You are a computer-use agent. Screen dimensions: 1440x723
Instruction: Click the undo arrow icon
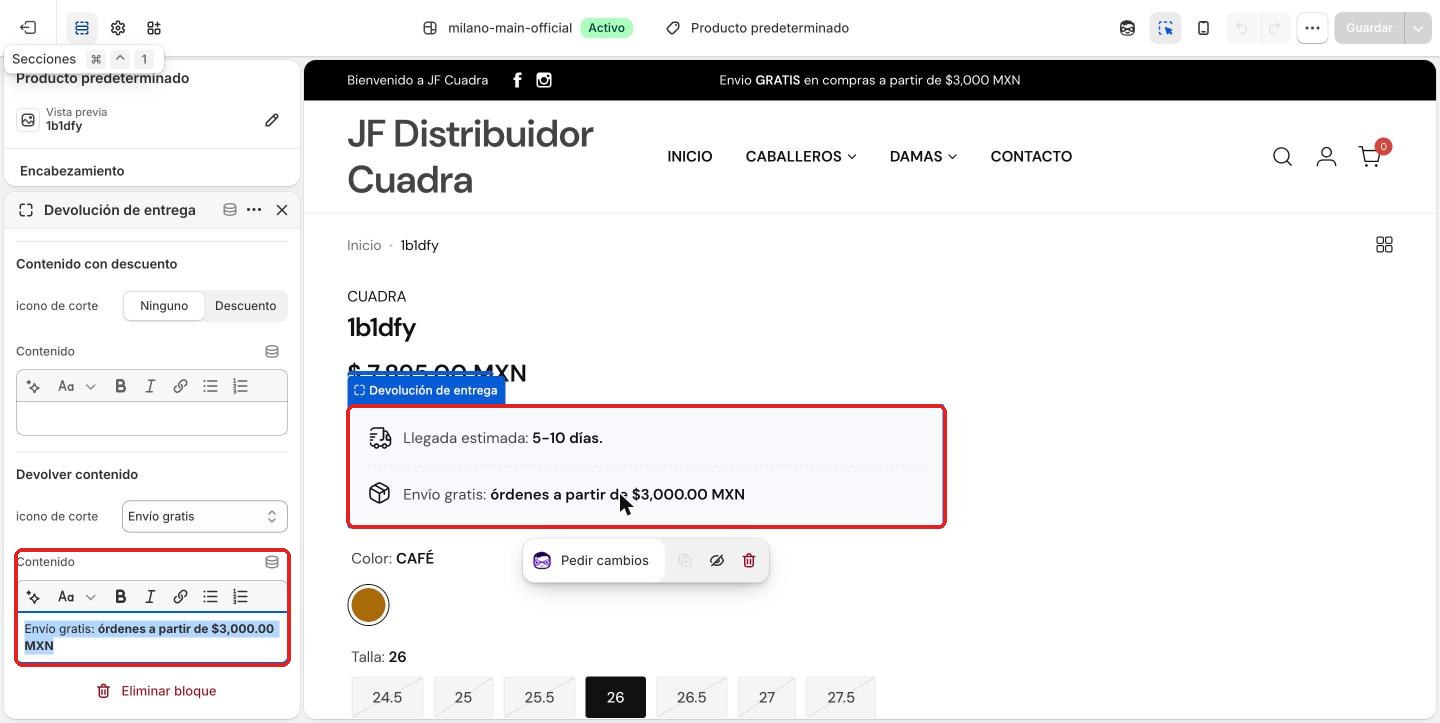coord(1241,28)
